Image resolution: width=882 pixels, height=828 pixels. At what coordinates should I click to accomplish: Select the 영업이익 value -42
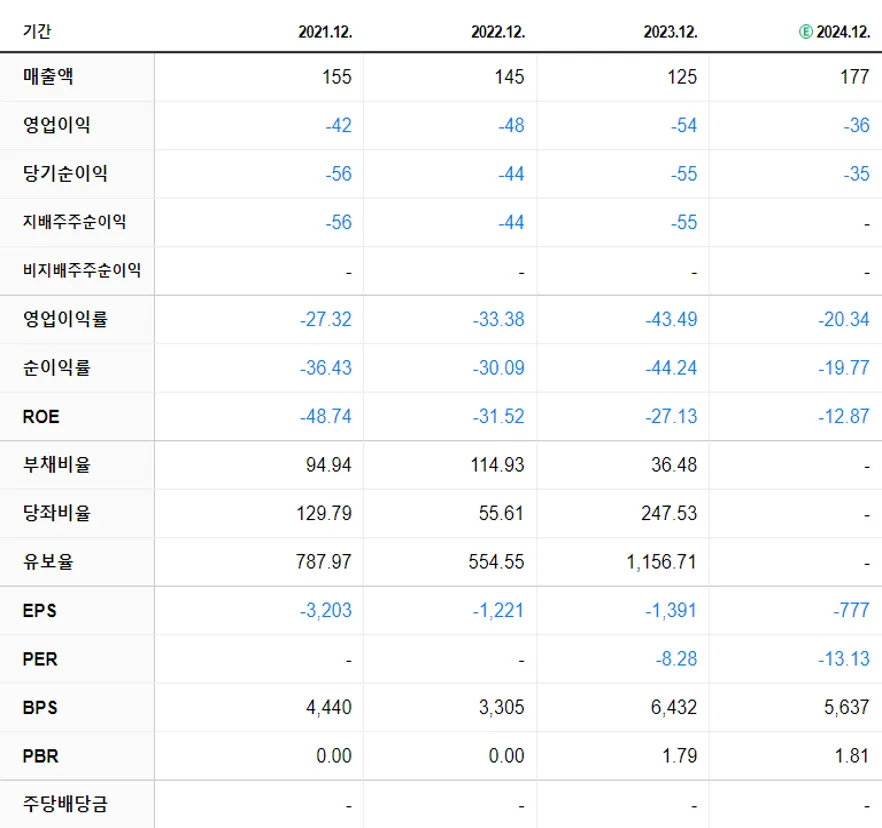coord(339,125)
